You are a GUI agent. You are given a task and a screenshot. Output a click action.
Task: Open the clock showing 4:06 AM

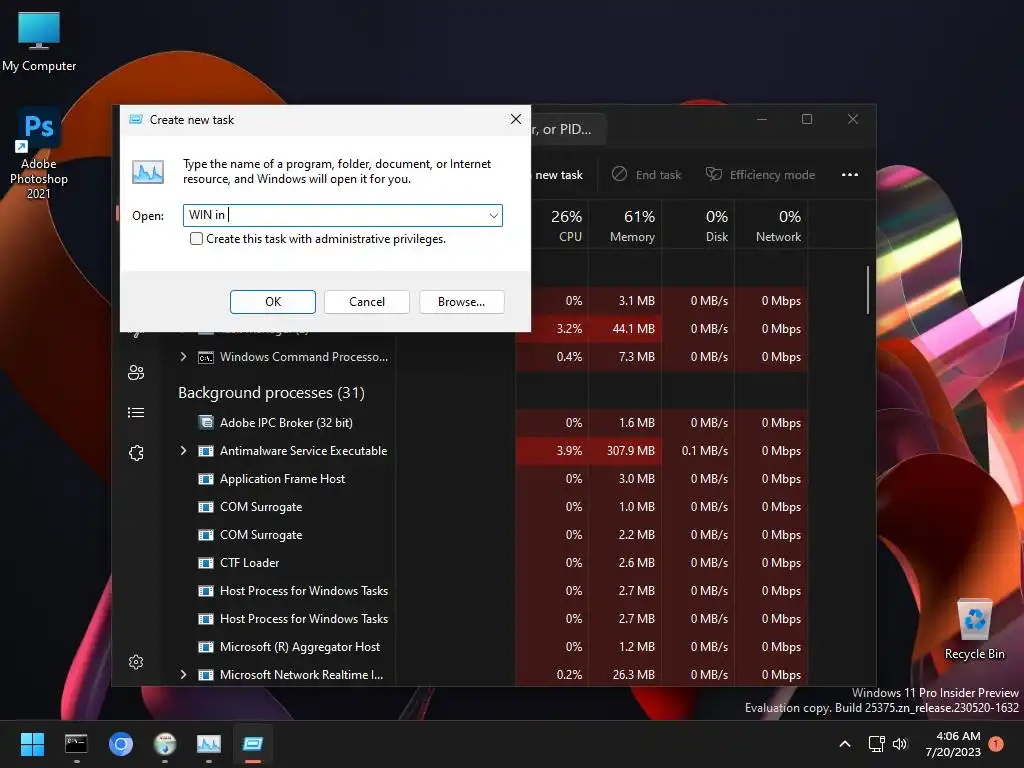pyautogui.click(x=953, y=744)
